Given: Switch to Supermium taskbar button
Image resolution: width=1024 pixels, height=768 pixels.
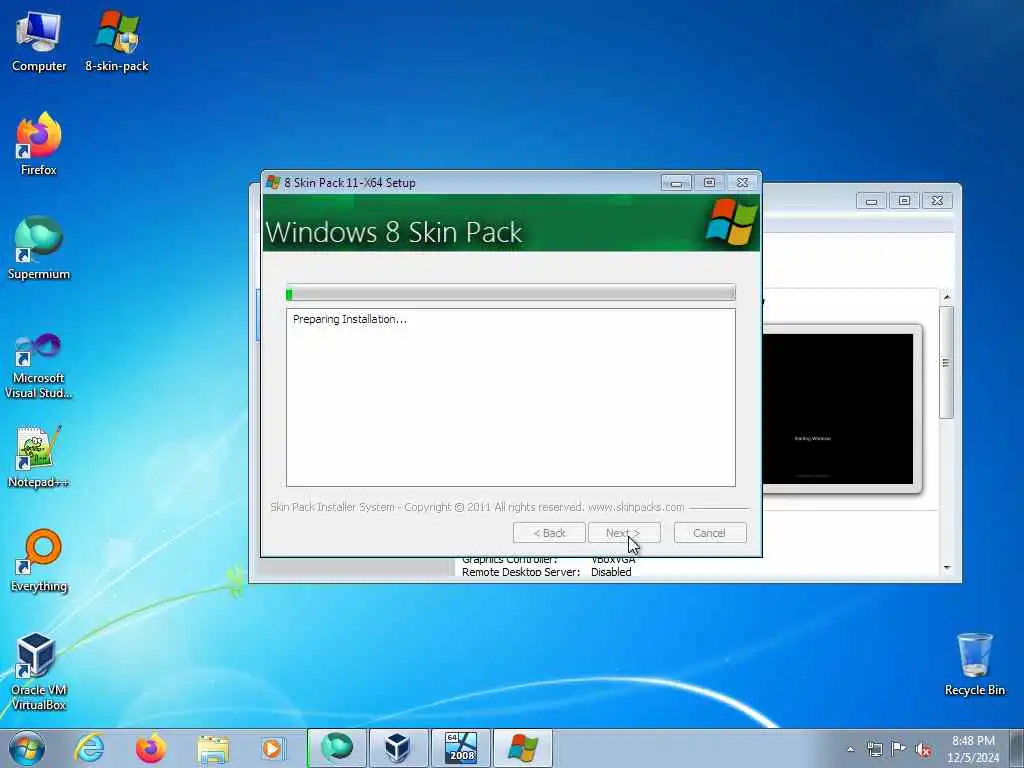Looking at the screenshot, I should tap(337, 748).
